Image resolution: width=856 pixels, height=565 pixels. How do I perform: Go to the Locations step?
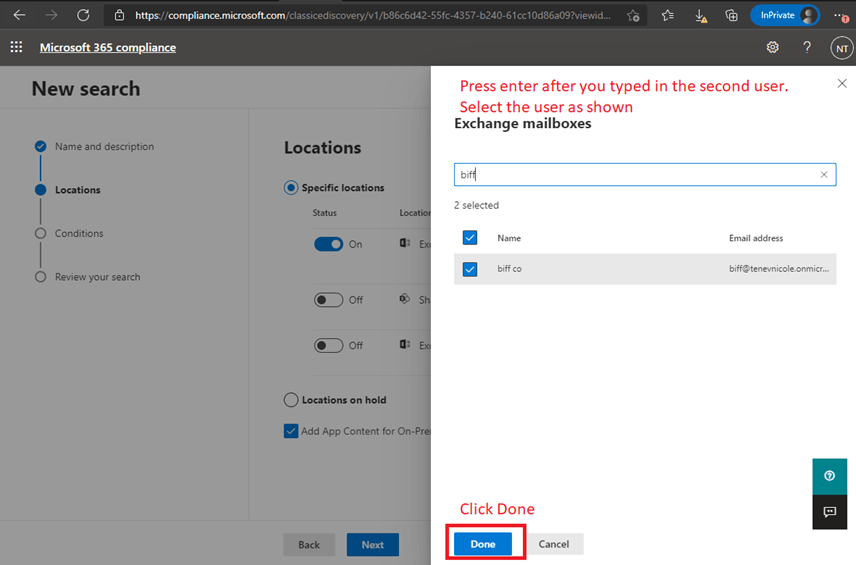click(78, 190)
